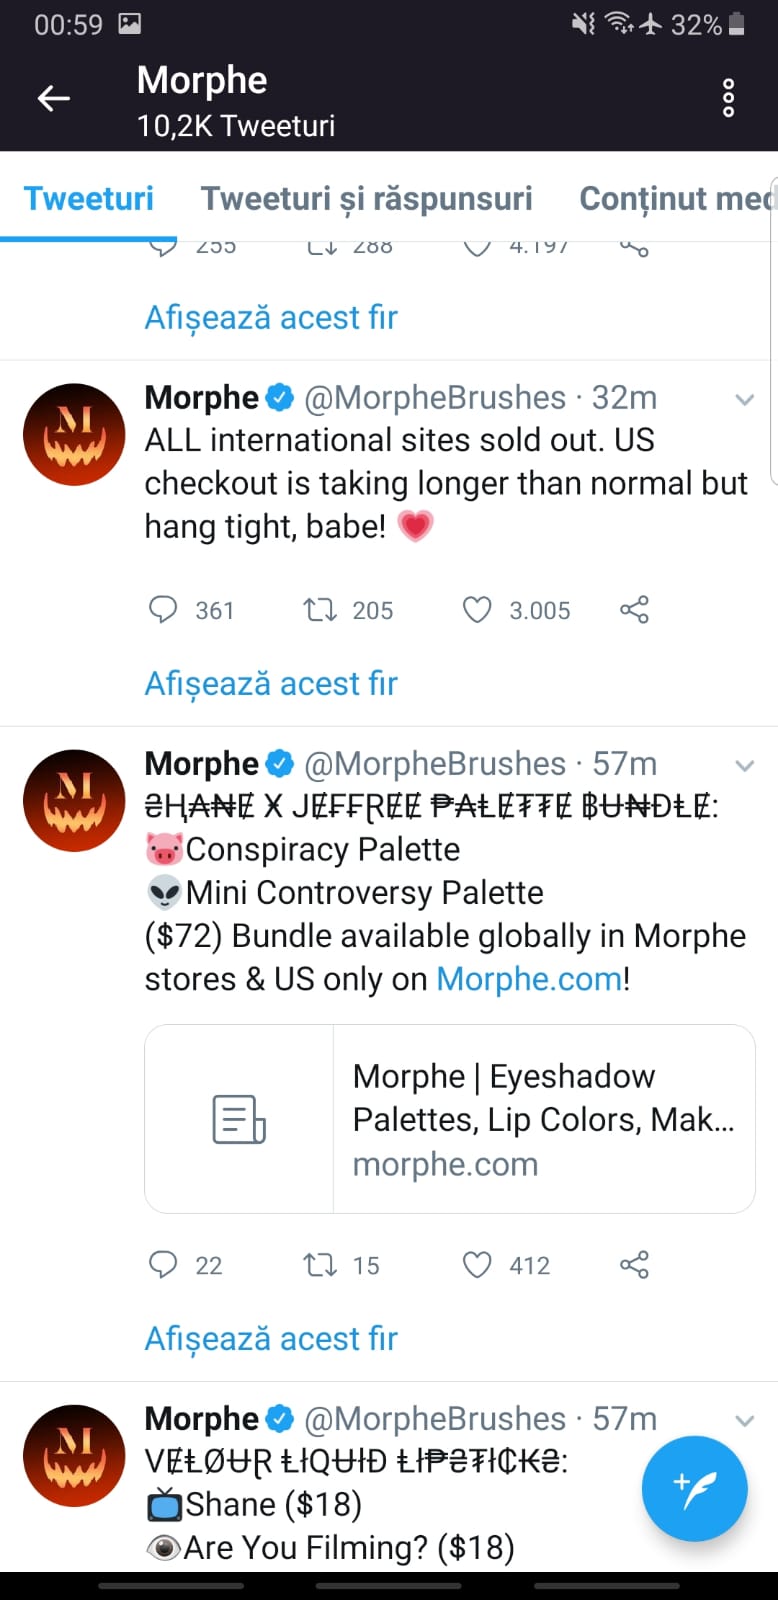
Task: Like the Palette Bundle tweet
Action: tap(477, 1265)
